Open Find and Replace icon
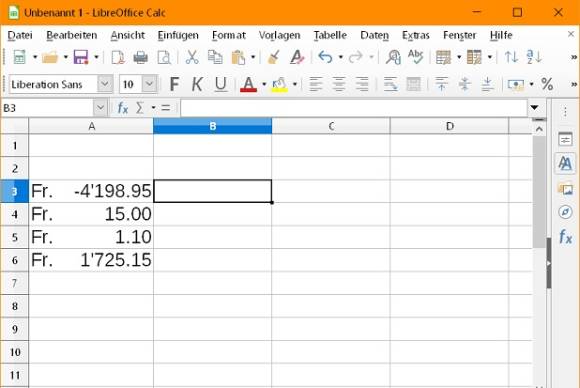This screenshot has height=388, width=580. pyautogui.click(x=393, y=57)
